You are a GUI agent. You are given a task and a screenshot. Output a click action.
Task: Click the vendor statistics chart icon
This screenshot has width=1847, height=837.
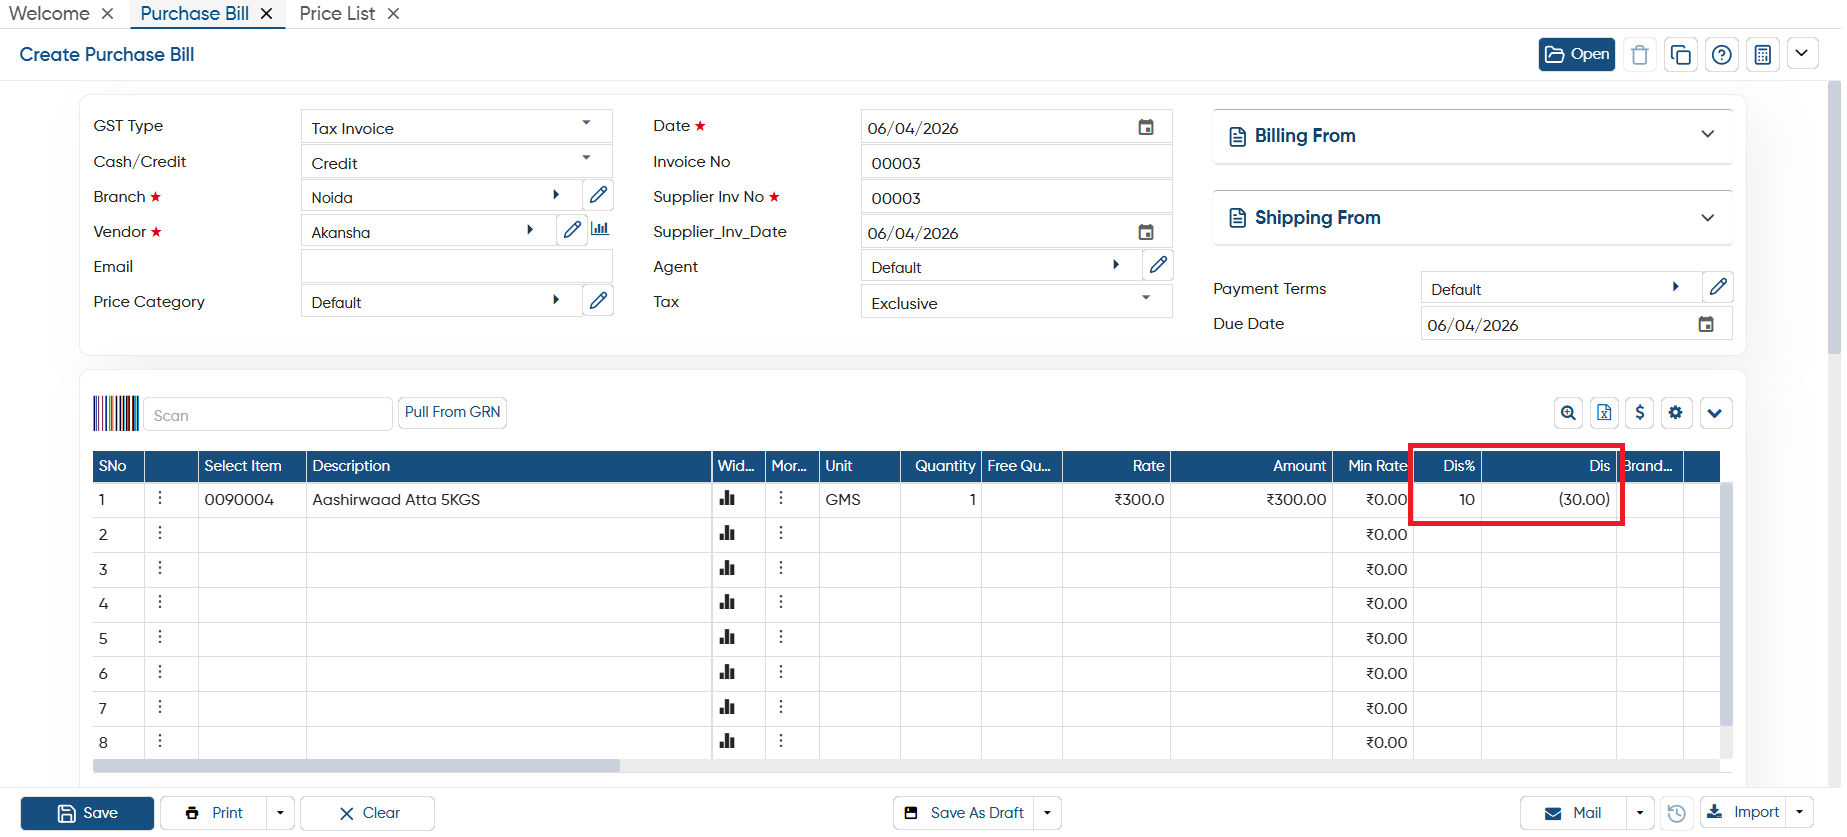(x=600, y=229)
